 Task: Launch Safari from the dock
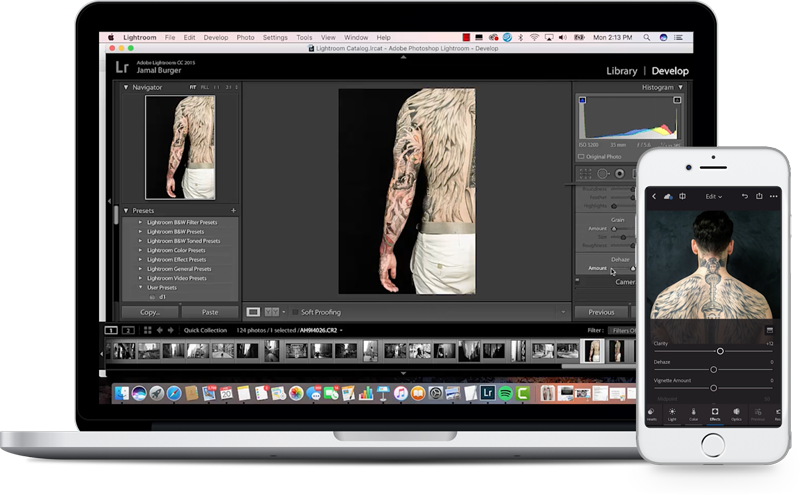click(173, 393)
